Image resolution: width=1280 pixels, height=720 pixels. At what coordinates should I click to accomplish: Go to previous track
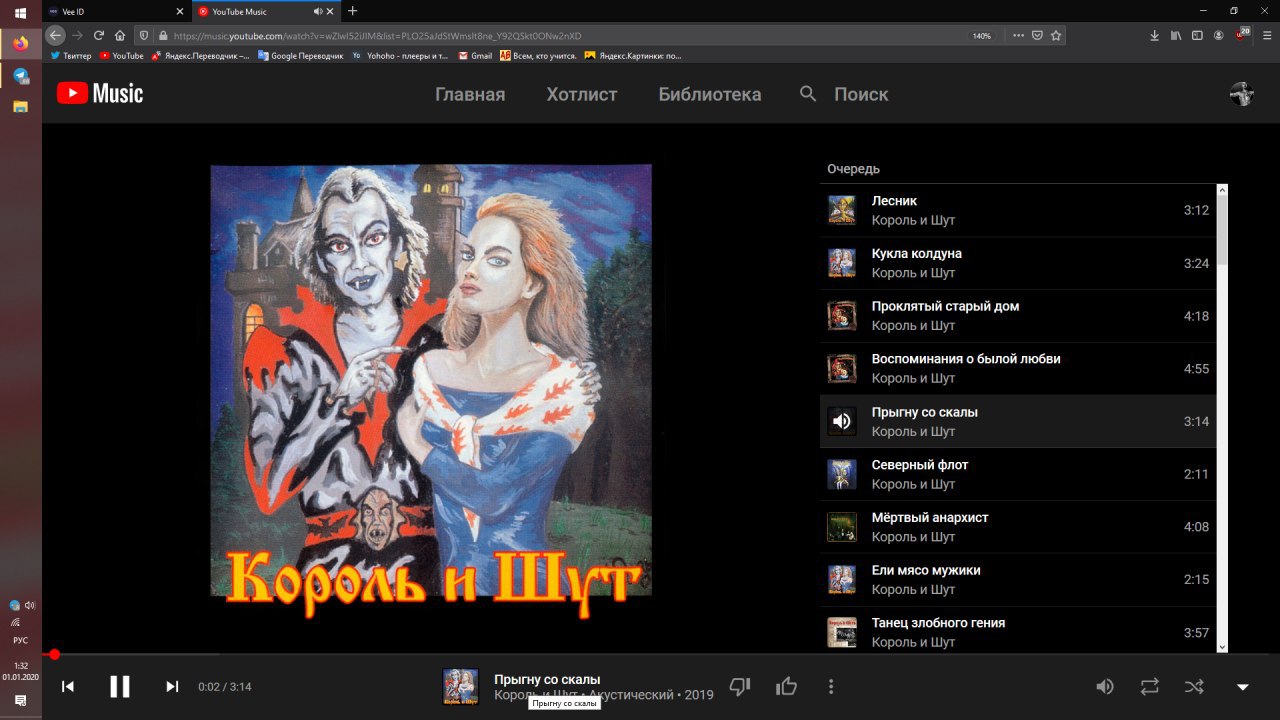[68, 686]
